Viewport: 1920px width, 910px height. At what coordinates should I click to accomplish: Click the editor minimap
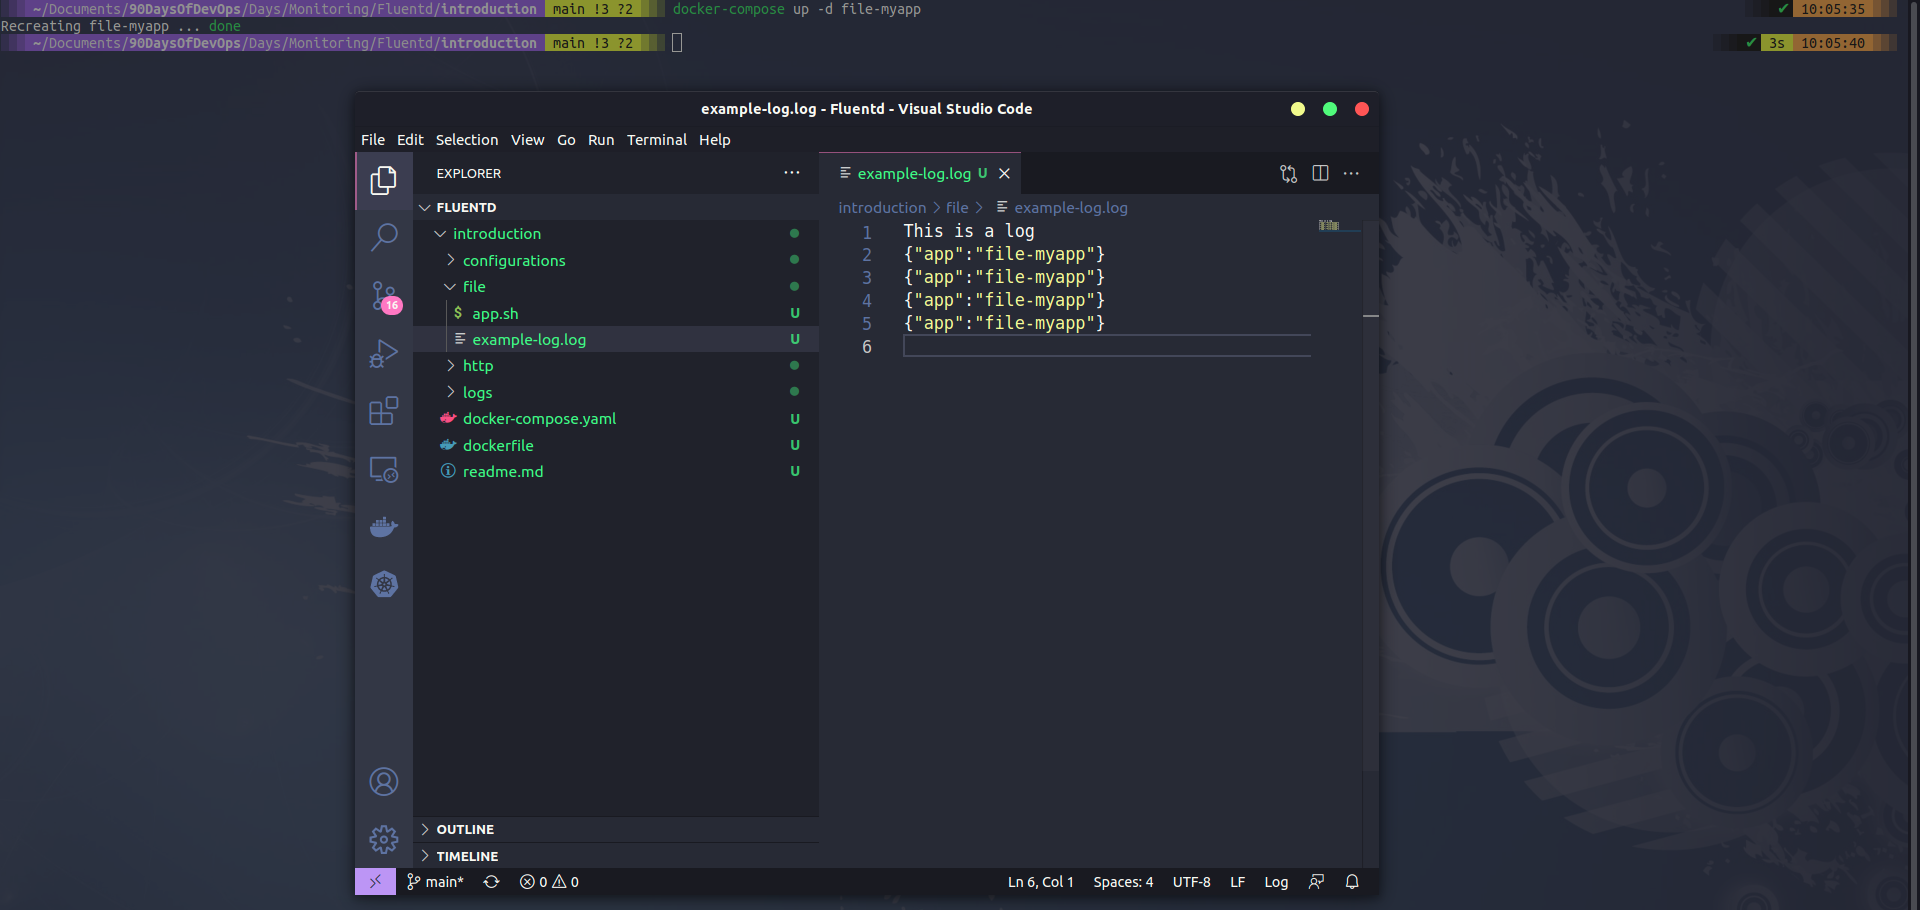(1328, 225)
